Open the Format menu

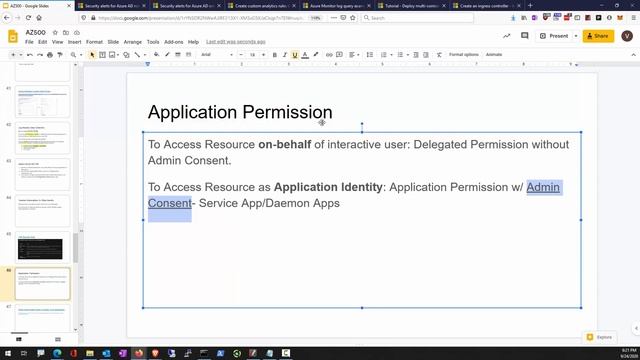point(94,42)
